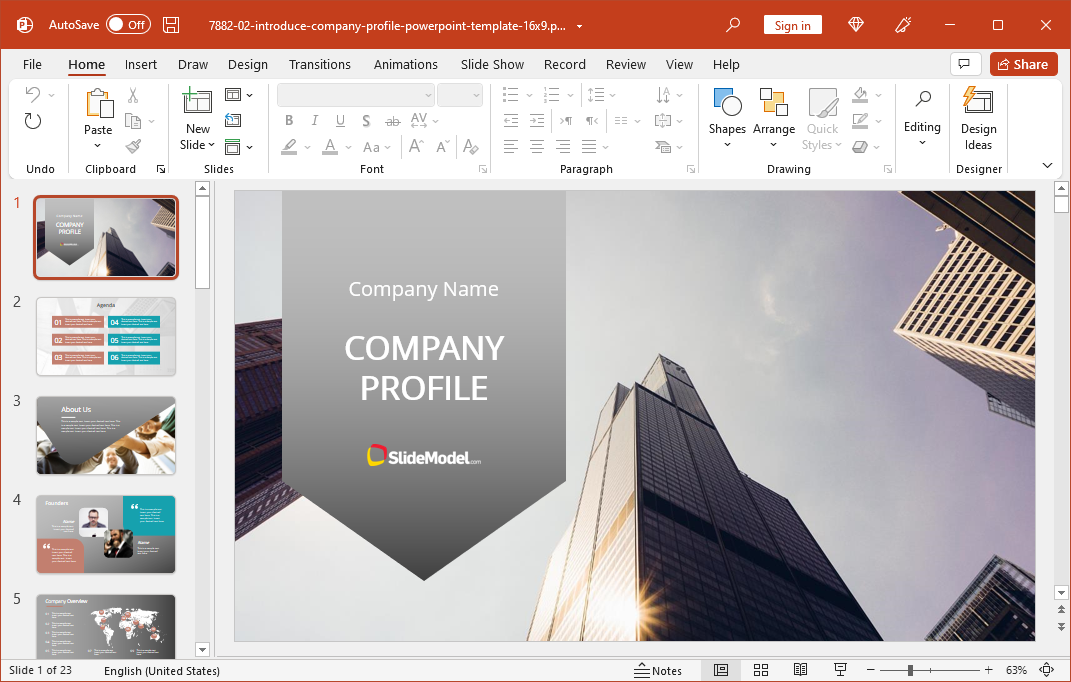
Task: Switch to the Design ribbon tab
Action: (x=247, y=64)
